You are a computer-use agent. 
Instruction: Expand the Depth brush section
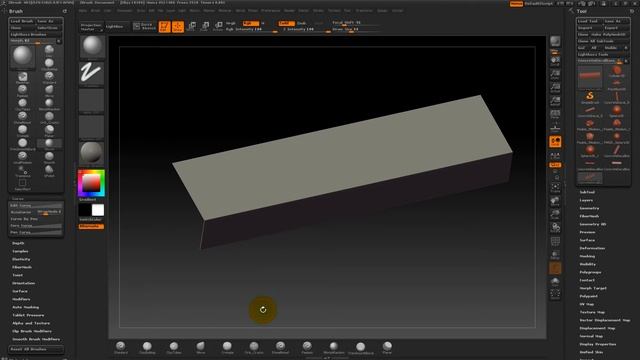[x=18, y=243]
